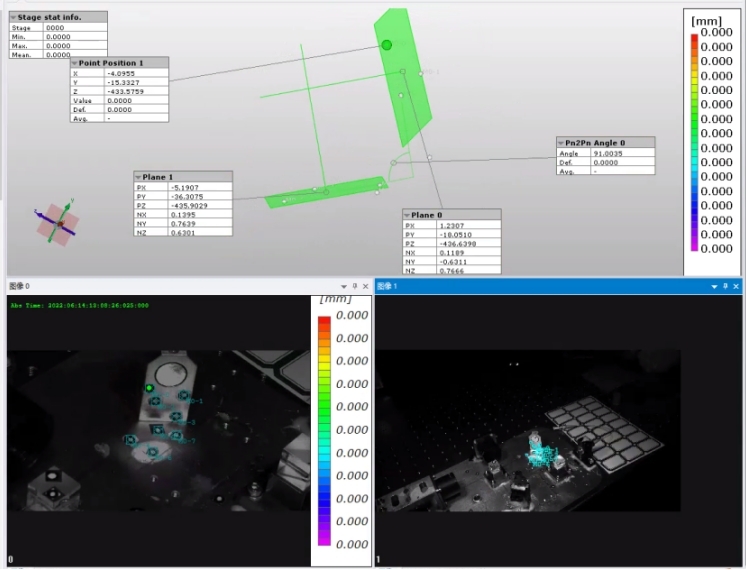
Task: Close the 图像 1 panel
Action: point(736,286)
